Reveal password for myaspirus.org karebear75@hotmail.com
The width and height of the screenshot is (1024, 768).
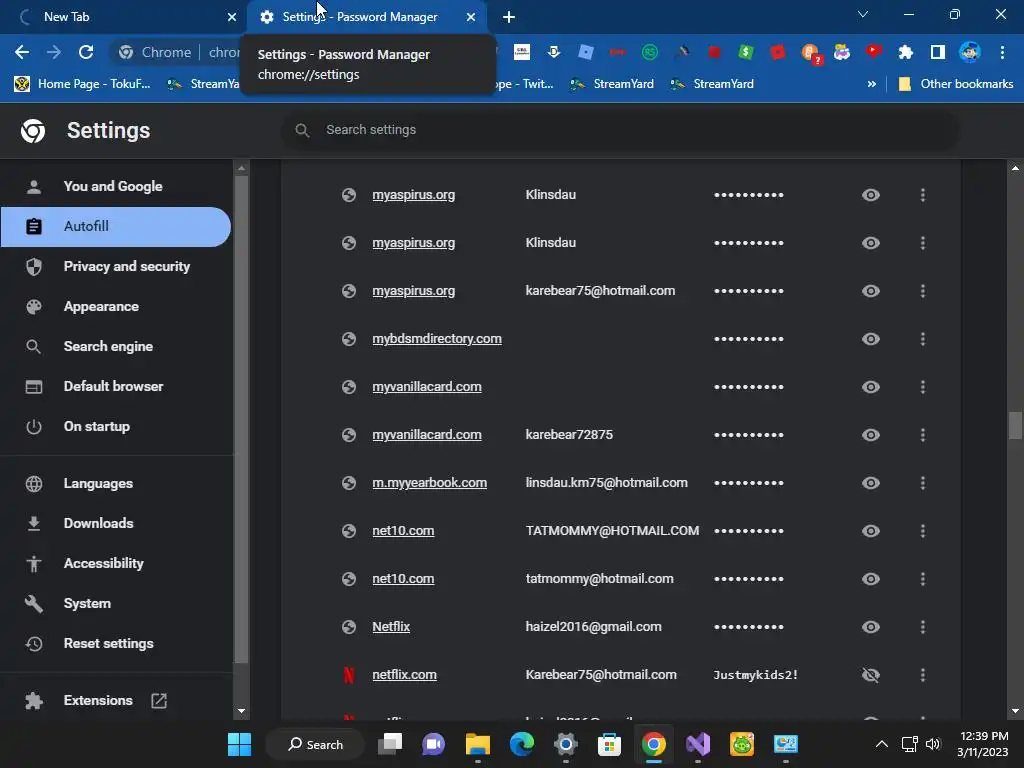pyautogui.click(x=871, y=291)
